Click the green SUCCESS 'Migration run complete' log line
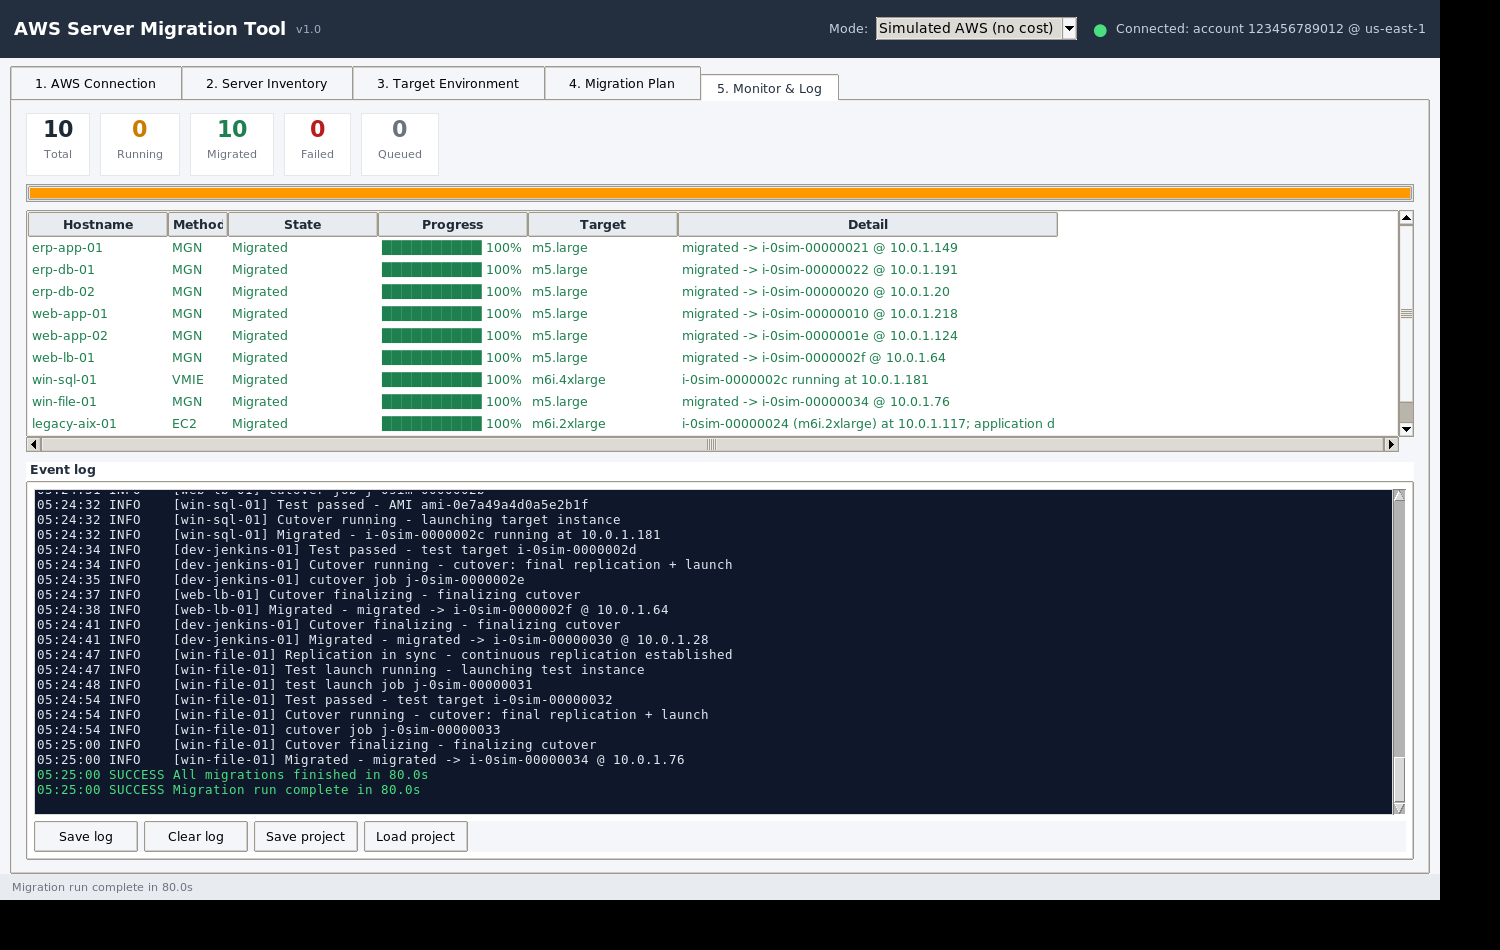 click(229, 790)
